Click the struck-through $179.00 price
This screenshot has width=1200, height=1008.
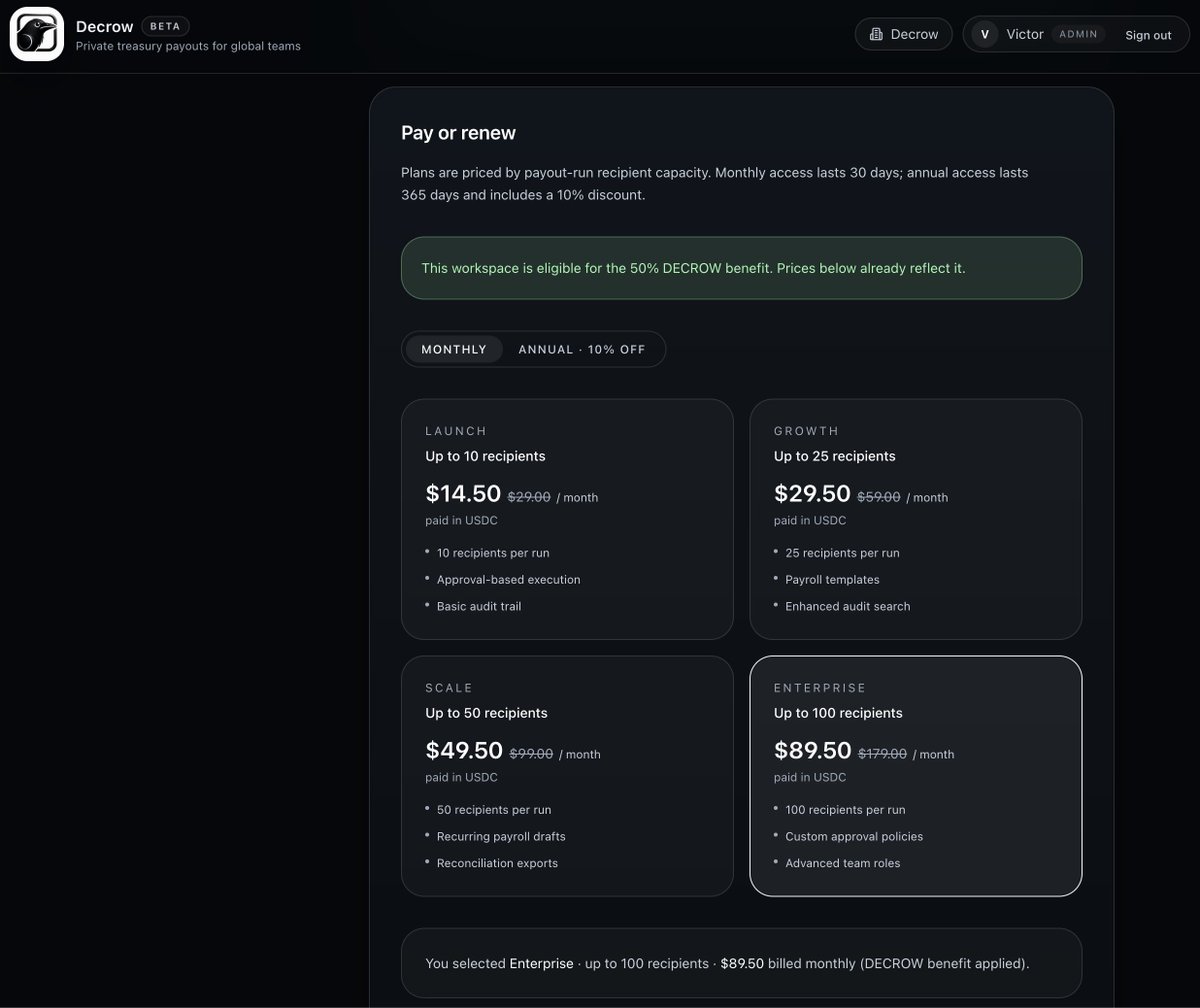[882, 753]
